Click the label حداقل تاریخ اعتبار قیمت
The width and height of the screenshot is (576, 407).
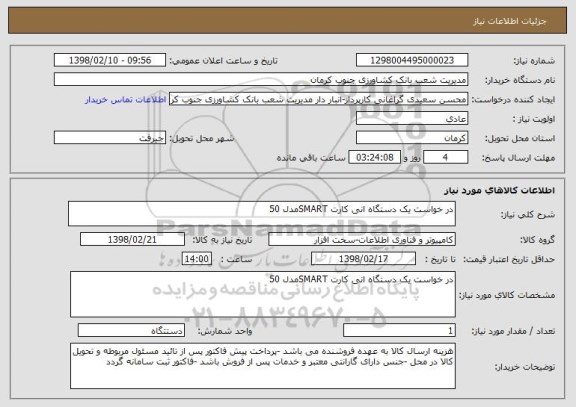508,259
